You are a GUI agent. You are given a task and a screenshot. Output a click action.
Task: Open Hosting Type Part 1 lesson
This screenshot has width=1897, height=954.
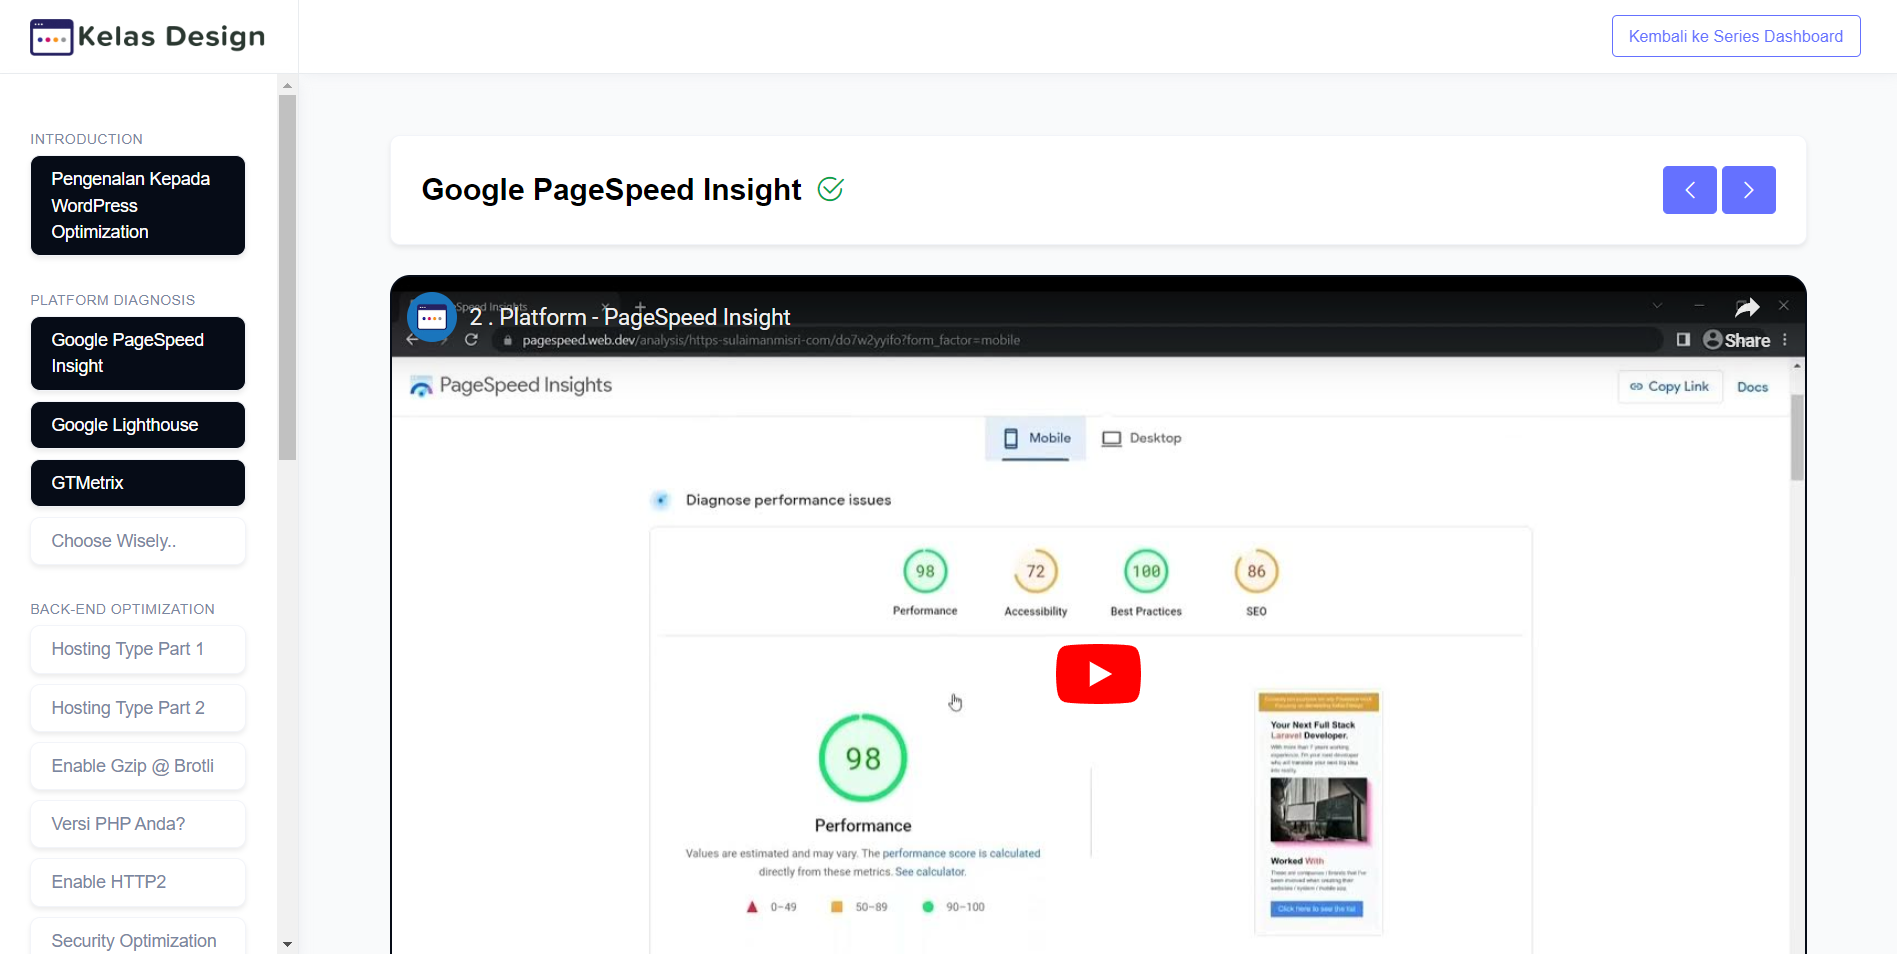click(138, 649)
